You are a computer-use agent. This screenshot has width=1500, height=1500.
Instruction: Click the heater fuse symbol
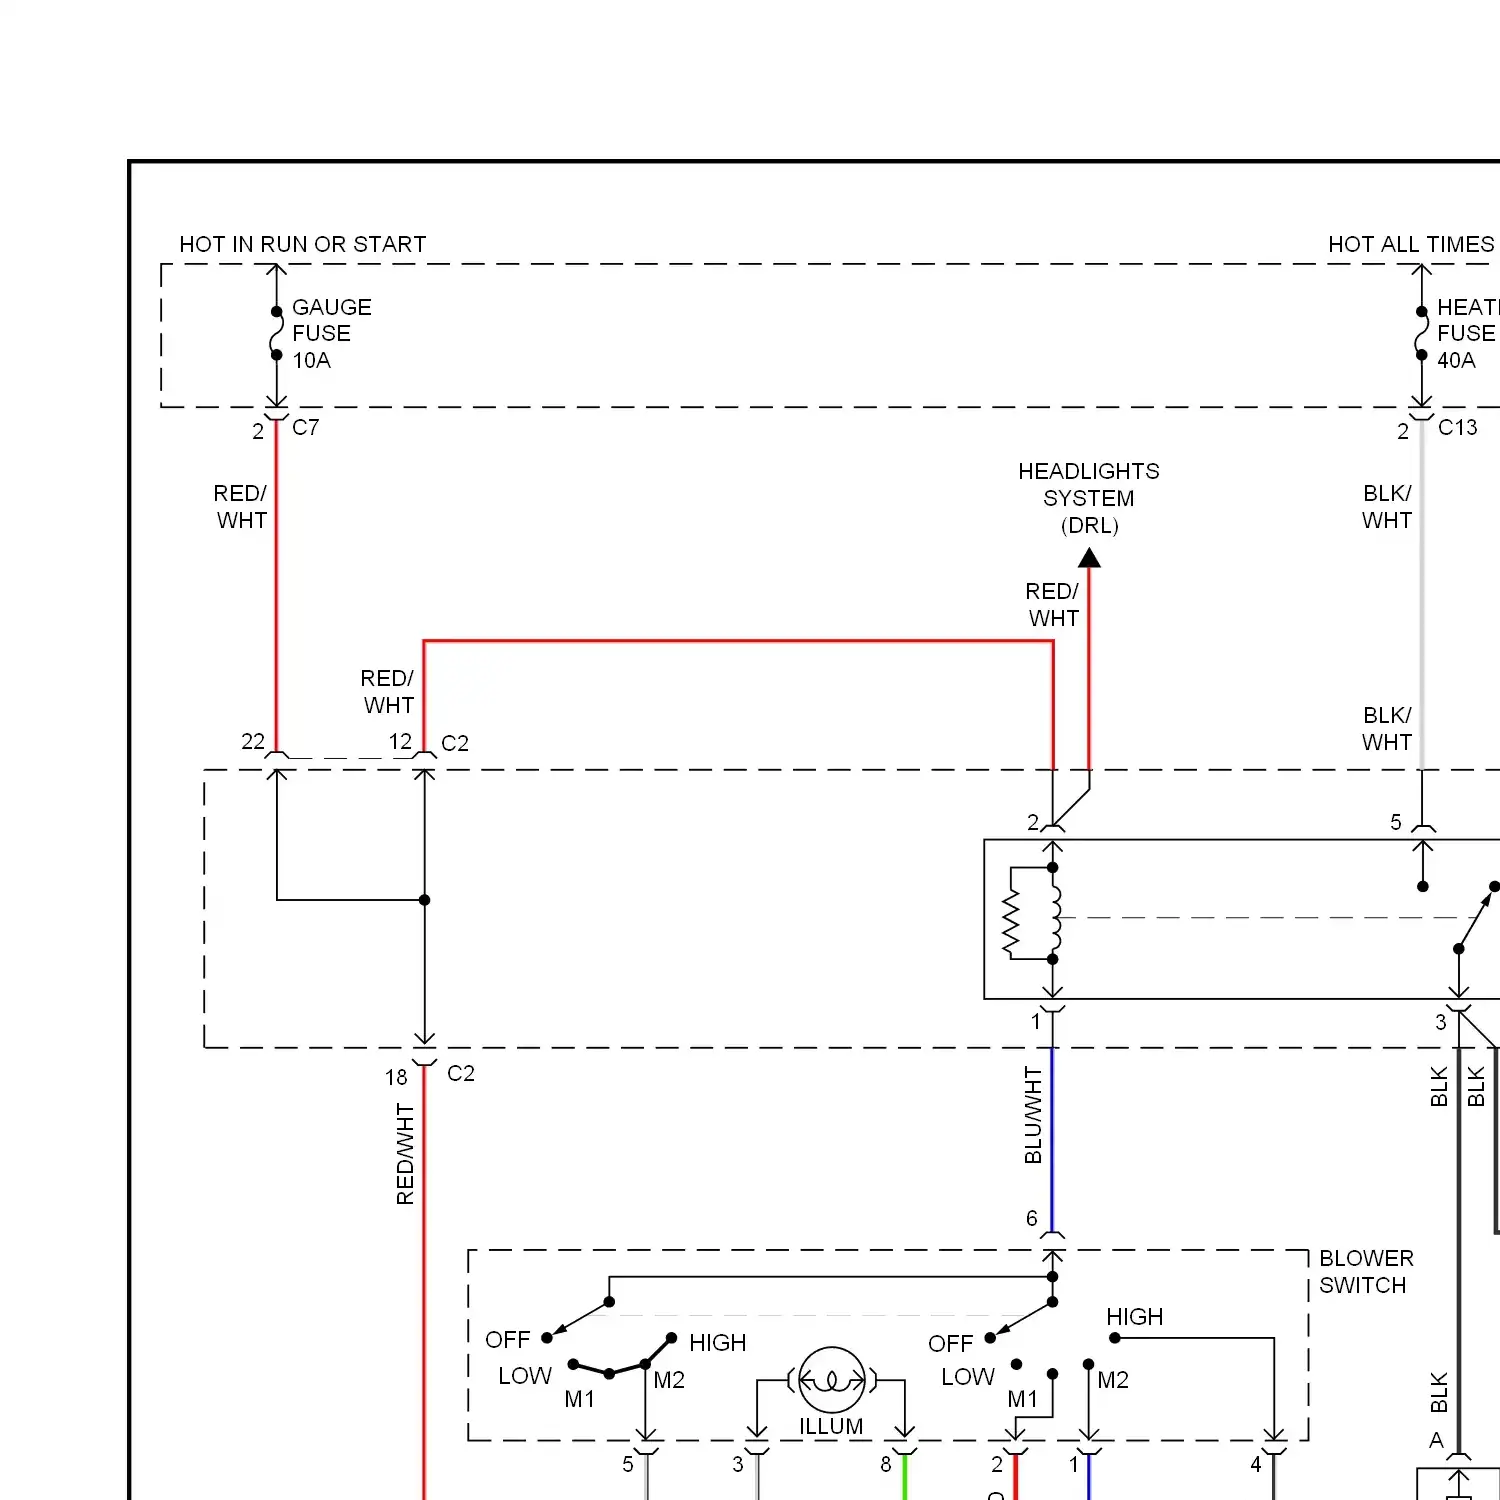[1421, 333]
